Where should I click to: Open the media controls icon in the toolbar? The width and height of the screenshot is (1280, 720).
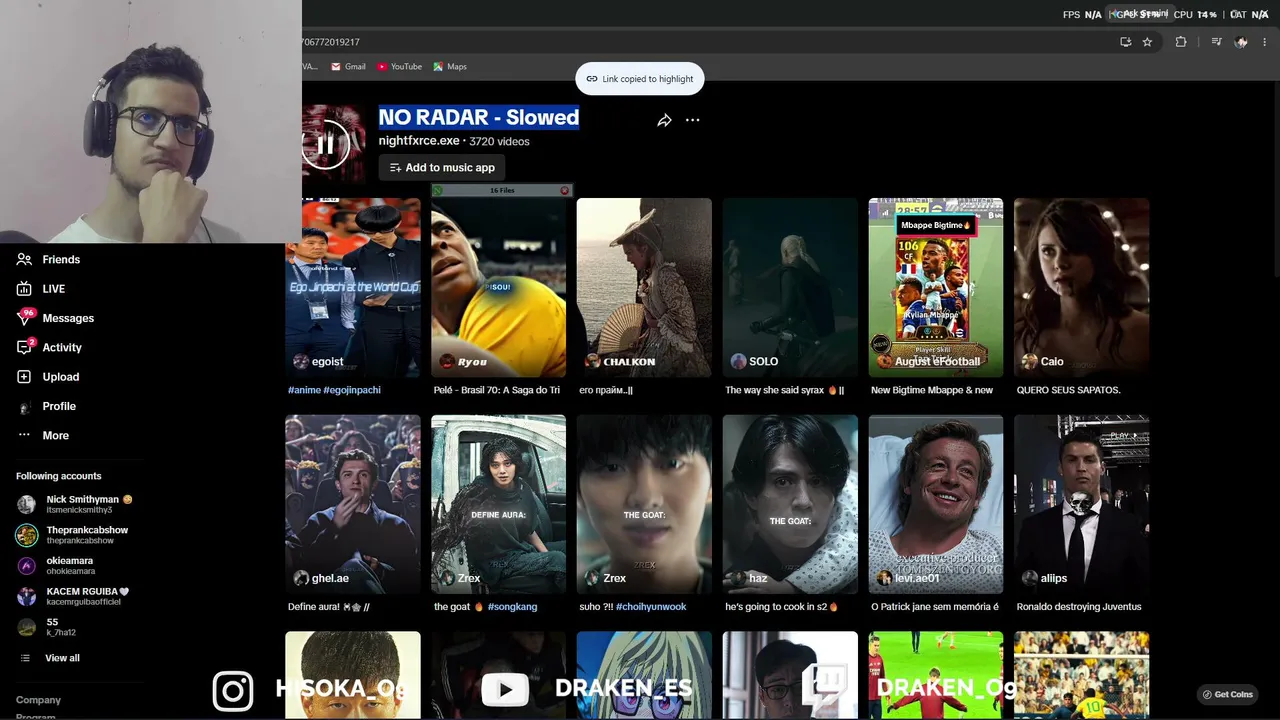[1216, 42]
